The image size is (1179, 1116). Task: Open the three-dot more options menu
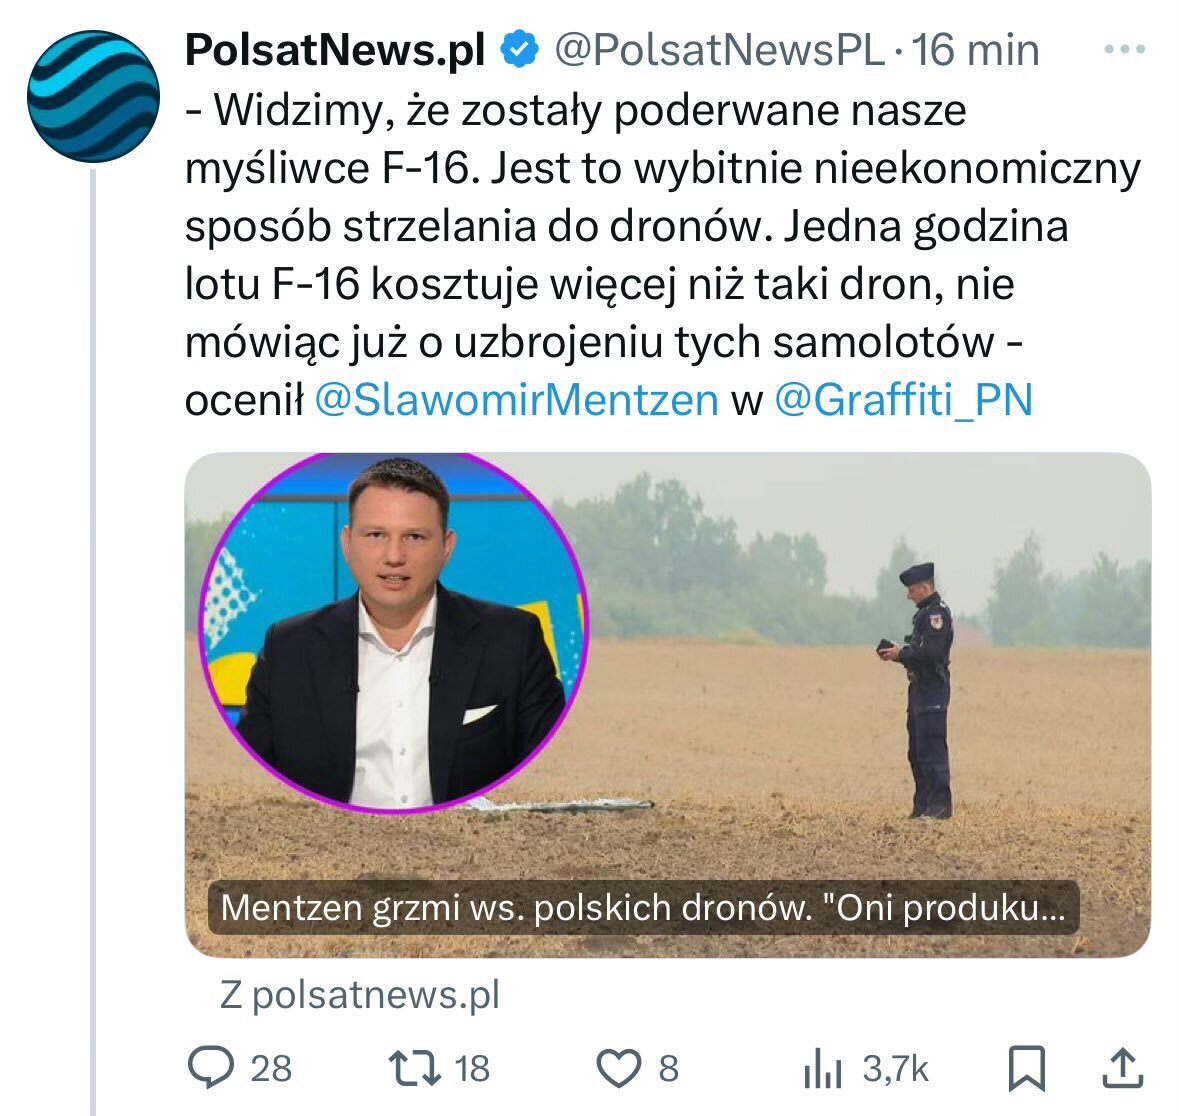tap(1122, 48)
